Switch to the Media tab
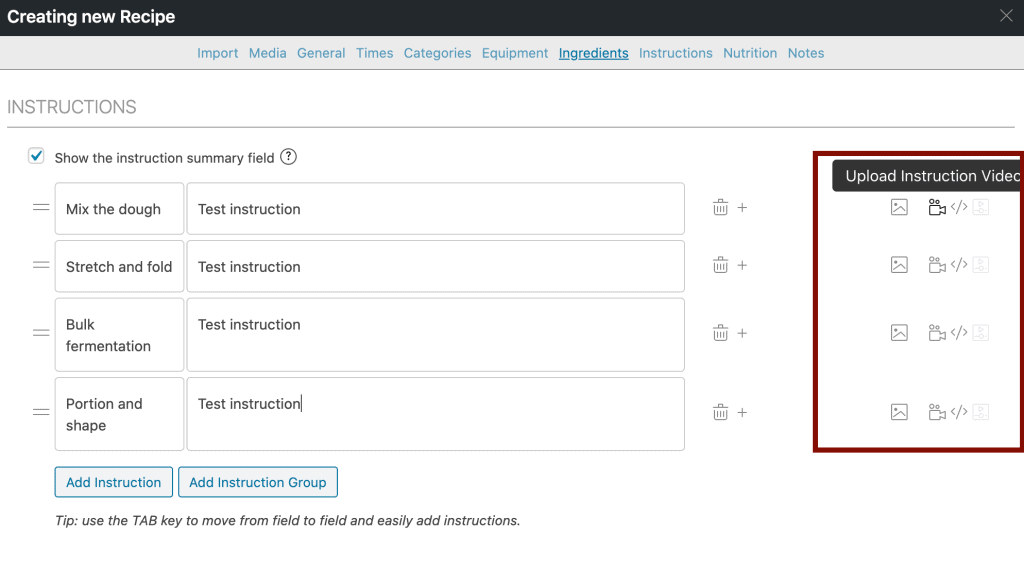Screen dimensions: 1024x586 268,53
